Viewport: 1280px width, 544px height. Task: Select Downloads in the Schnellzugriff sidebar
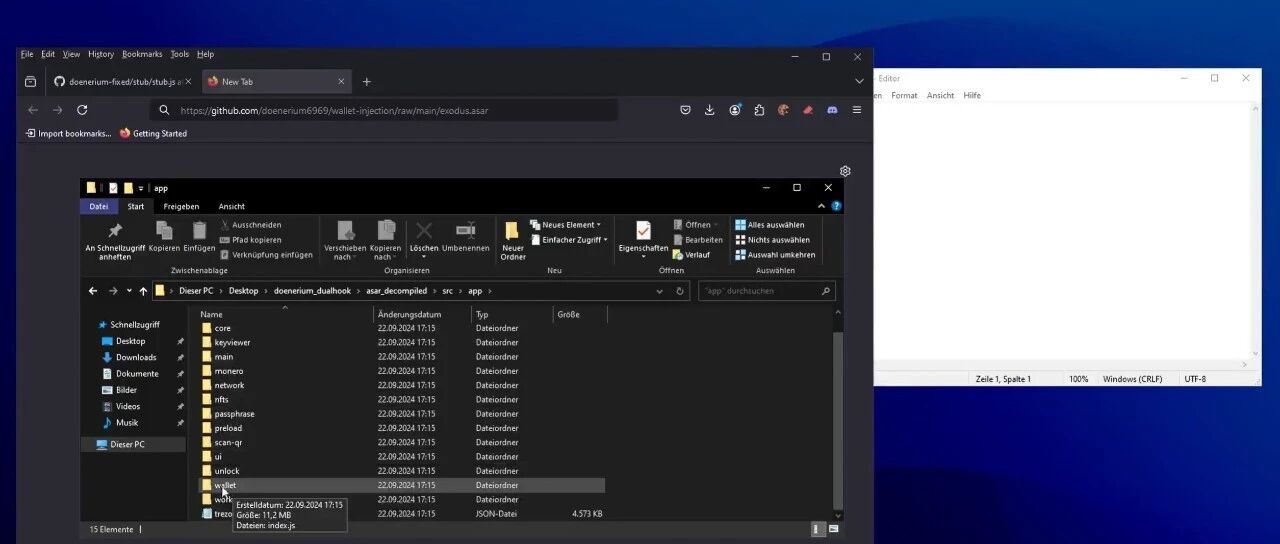coord(136,357)
